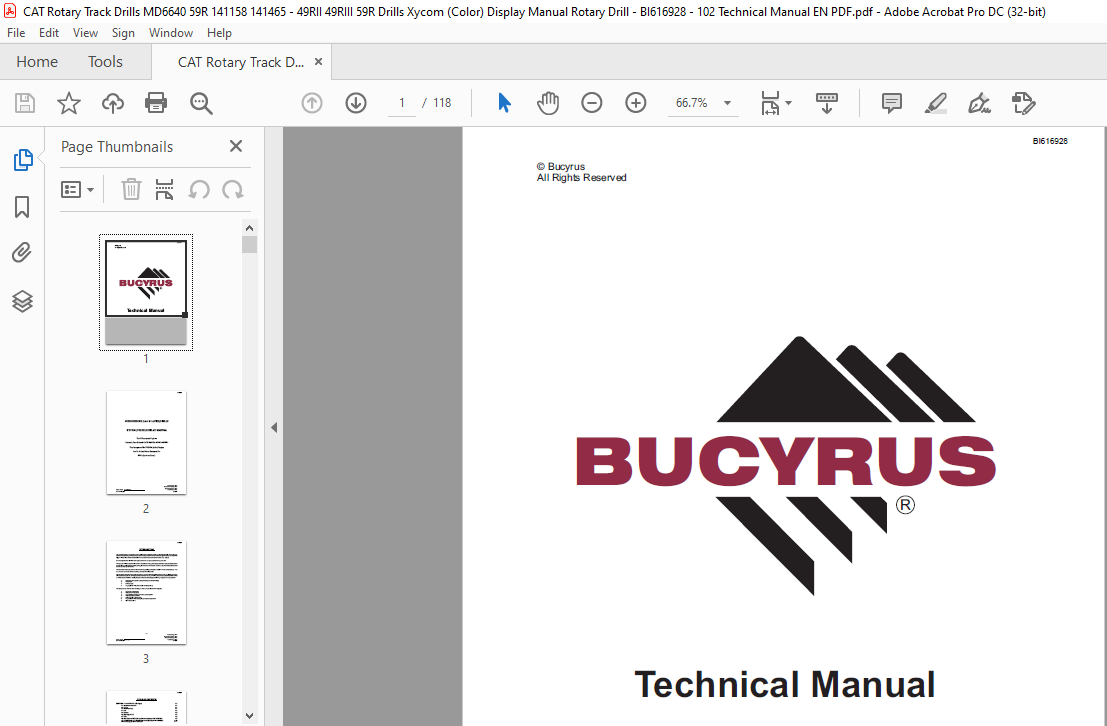Select page 2 thumbnail
1107x726 pixels.
(146, 443)
